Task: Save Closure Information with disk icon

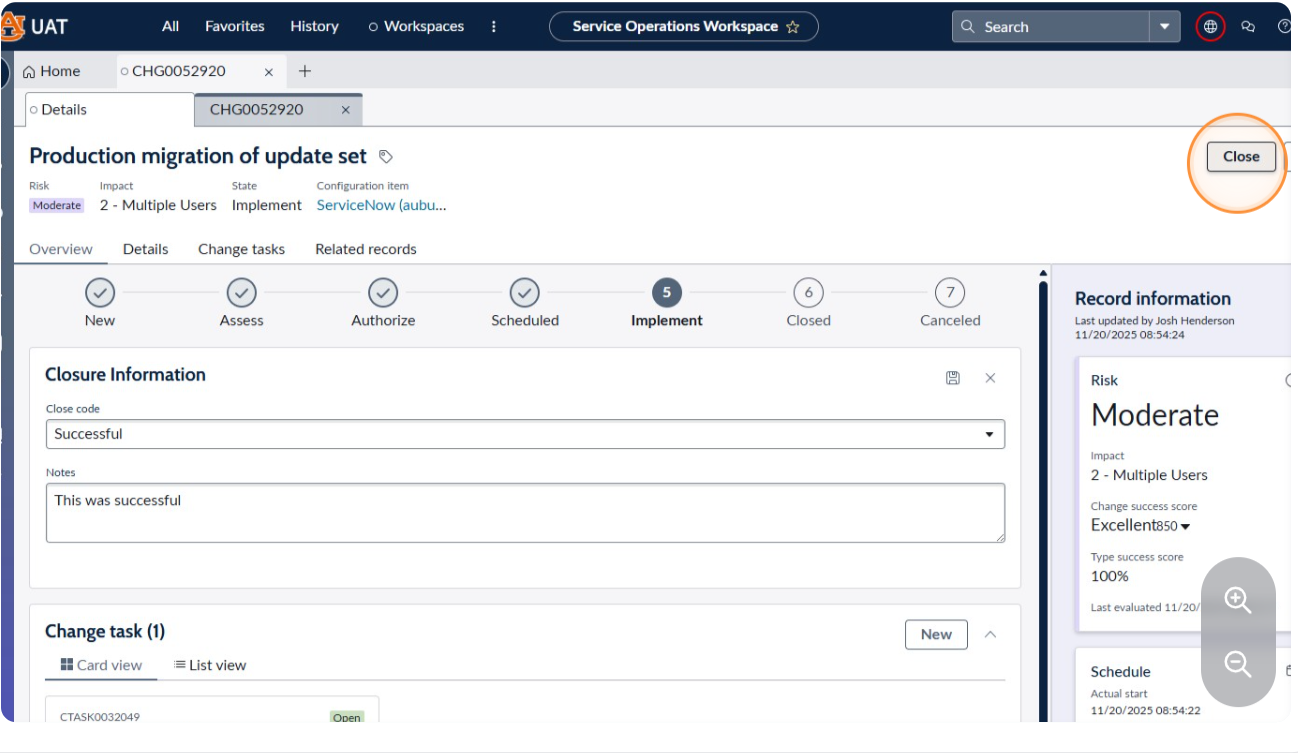Action: click(x=953, y=378)
